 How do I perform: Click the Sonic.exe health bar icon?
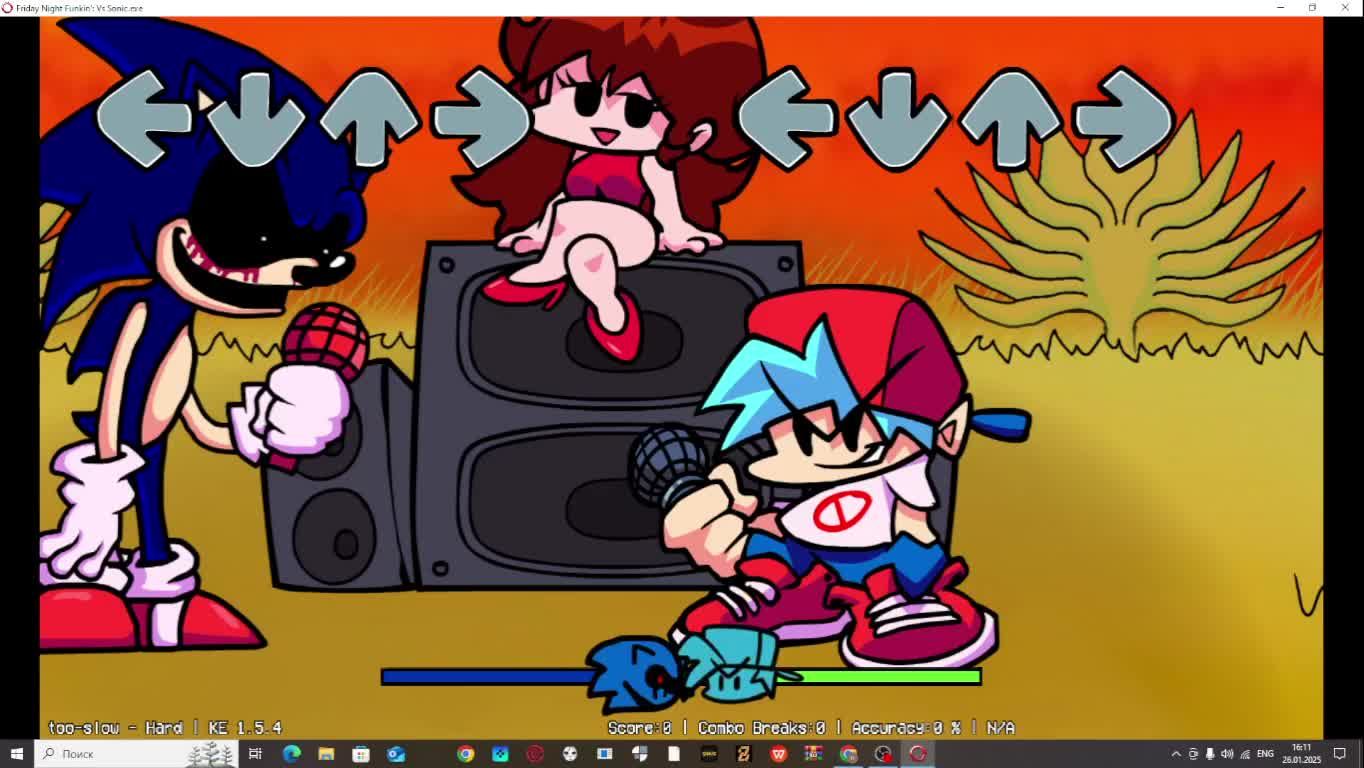[x=634, y=675]
